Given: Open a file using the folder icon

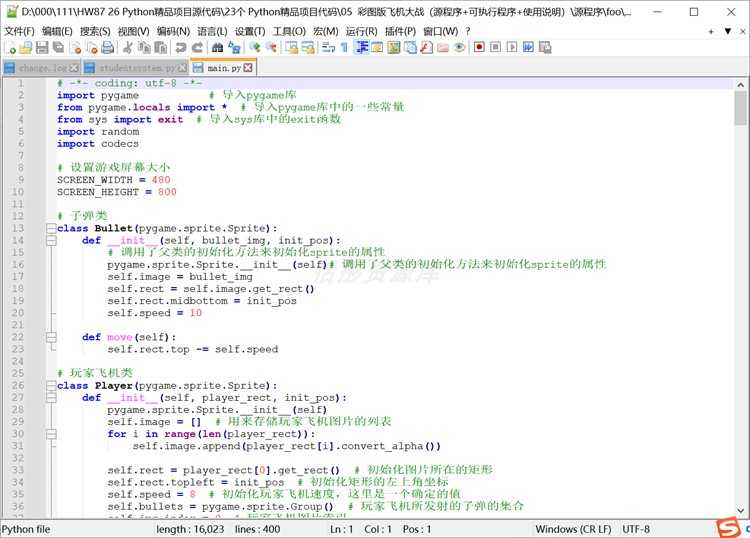Looking at the screenshot, I should (26, 47).
